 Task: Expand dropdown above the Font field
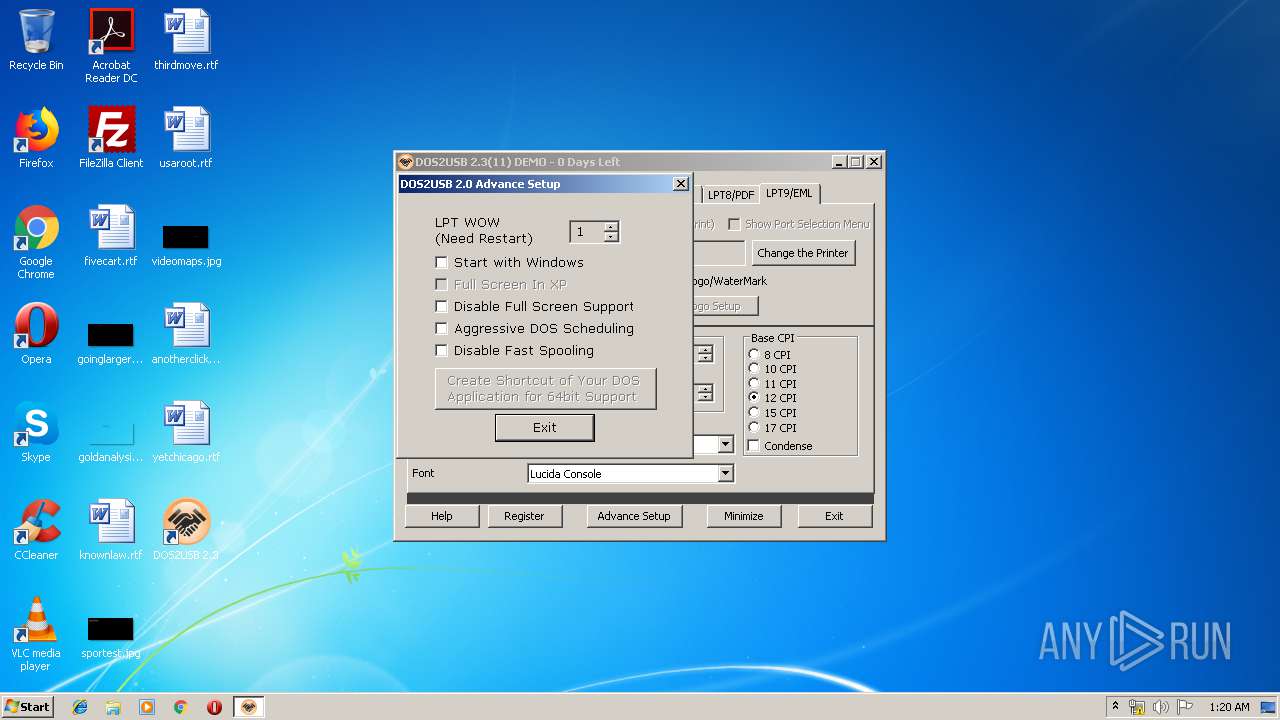pos(726,444)
